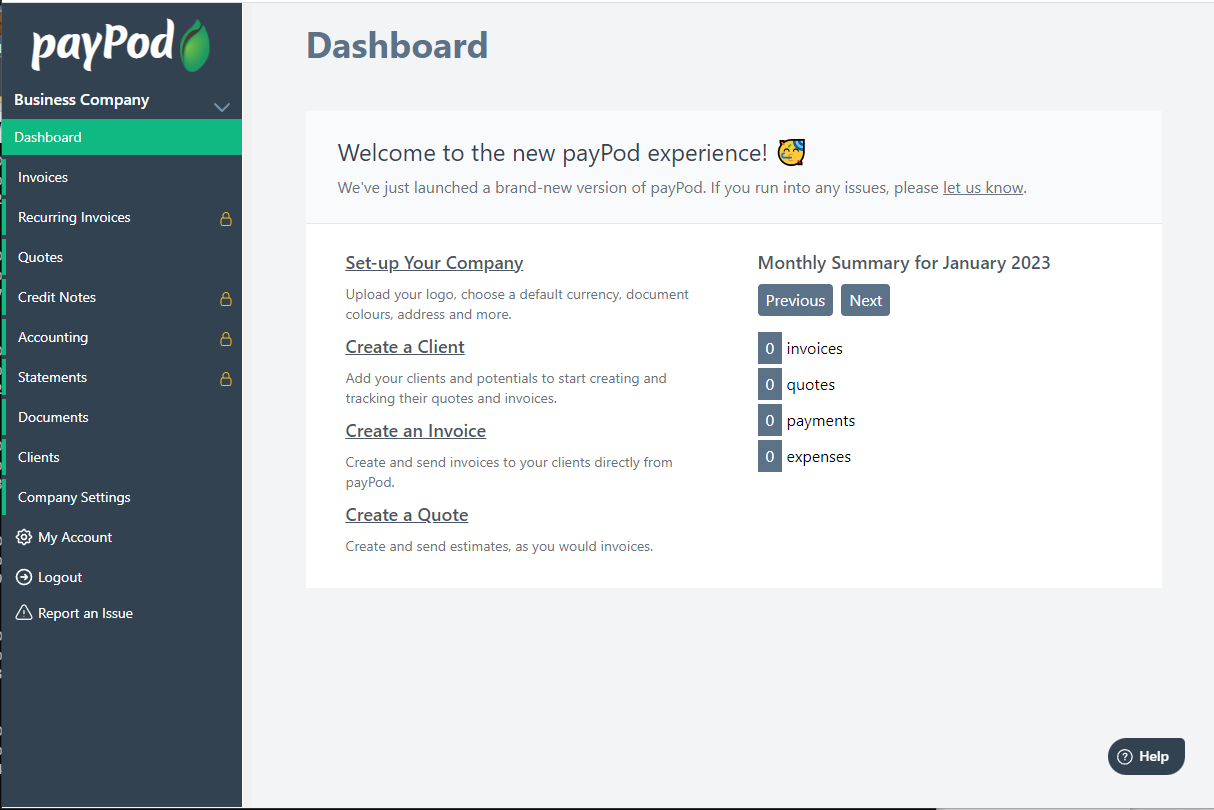Click the 0 quotes count badge
The height and width of the screenshot is (810, 1214).
(770, 384)
